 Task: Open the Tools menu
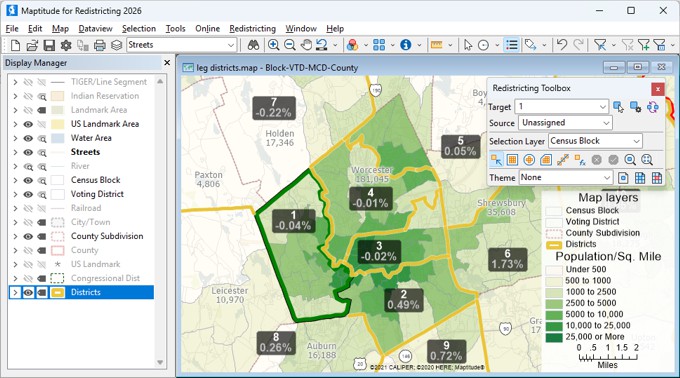pyautogui.click(x=176, y=29)
